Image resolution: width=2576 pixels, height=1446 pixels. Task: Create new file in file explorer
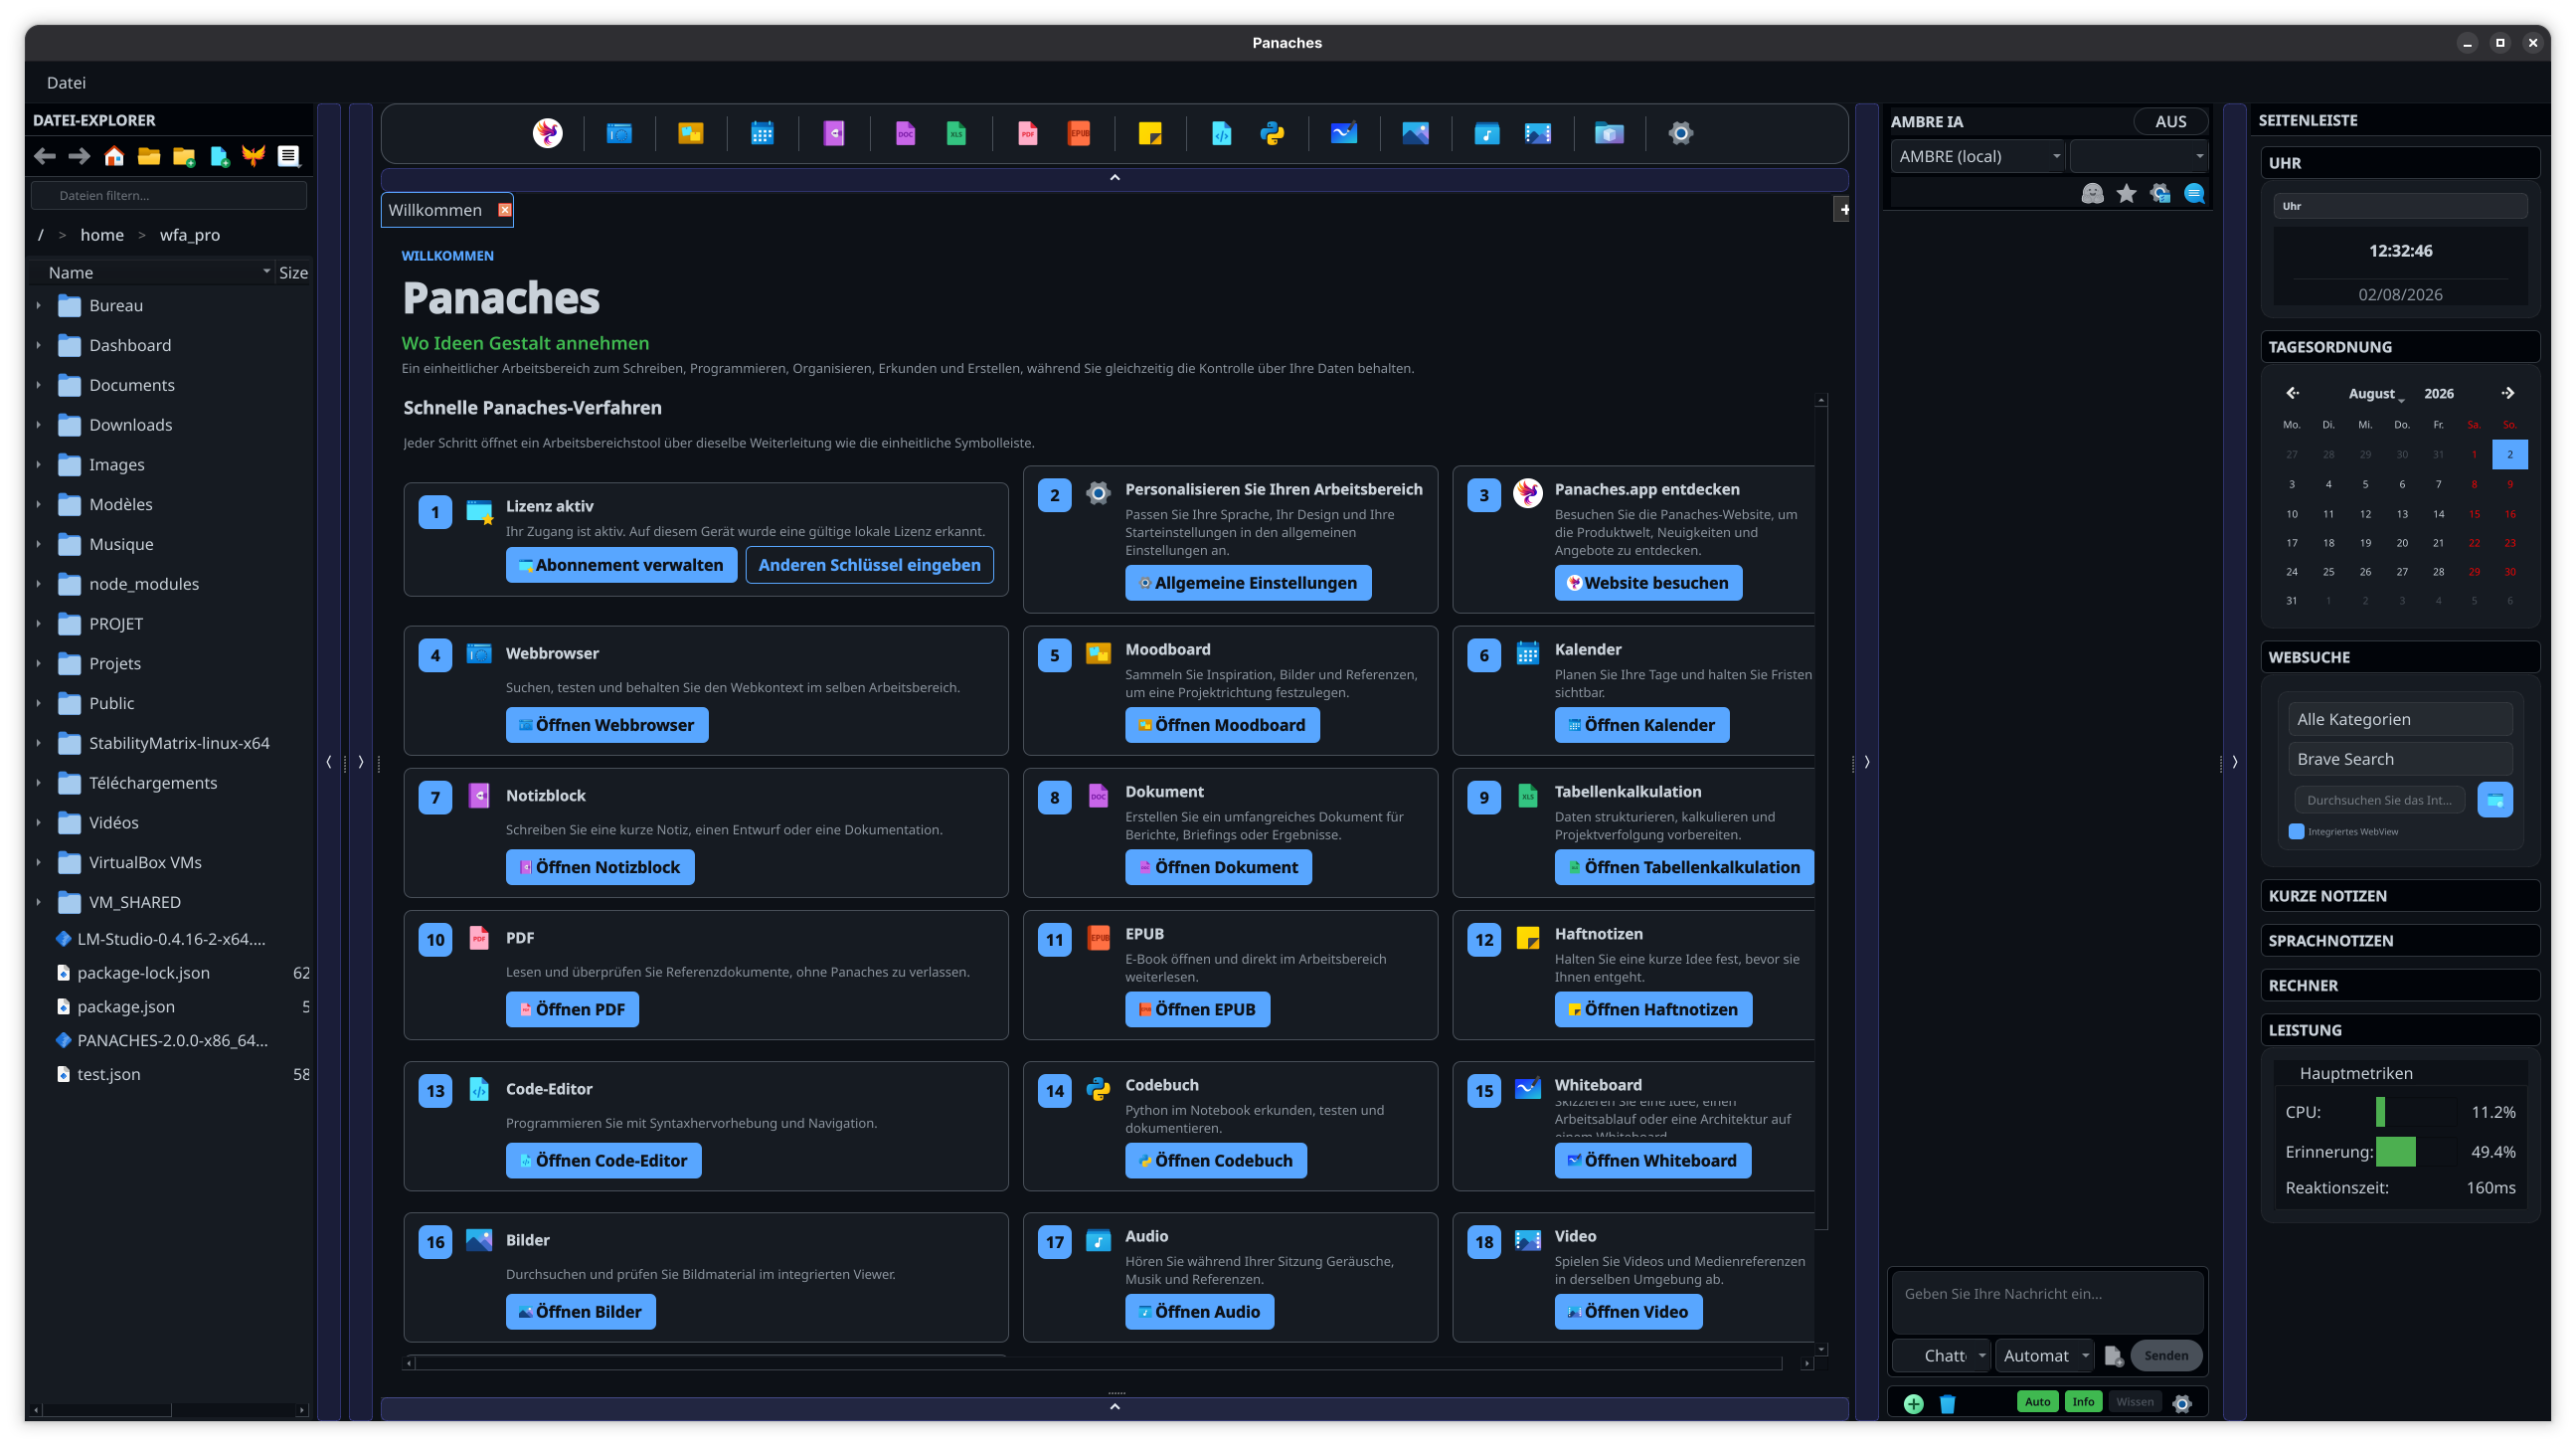pyautogui.click(x=219, y=156)
